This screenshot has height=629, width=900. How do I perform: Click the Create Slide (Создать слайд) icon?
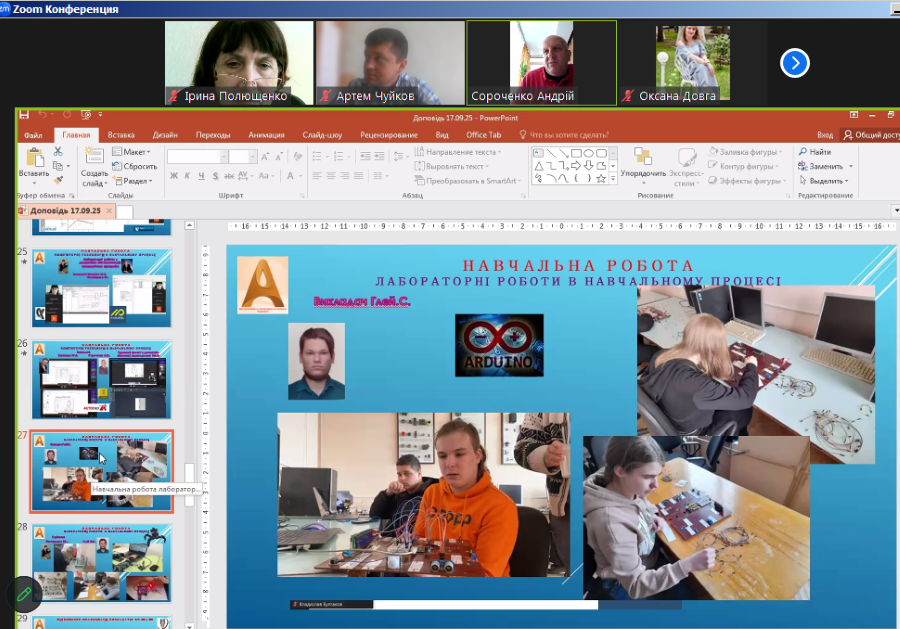pyautogui.click(x=94, y=159)
